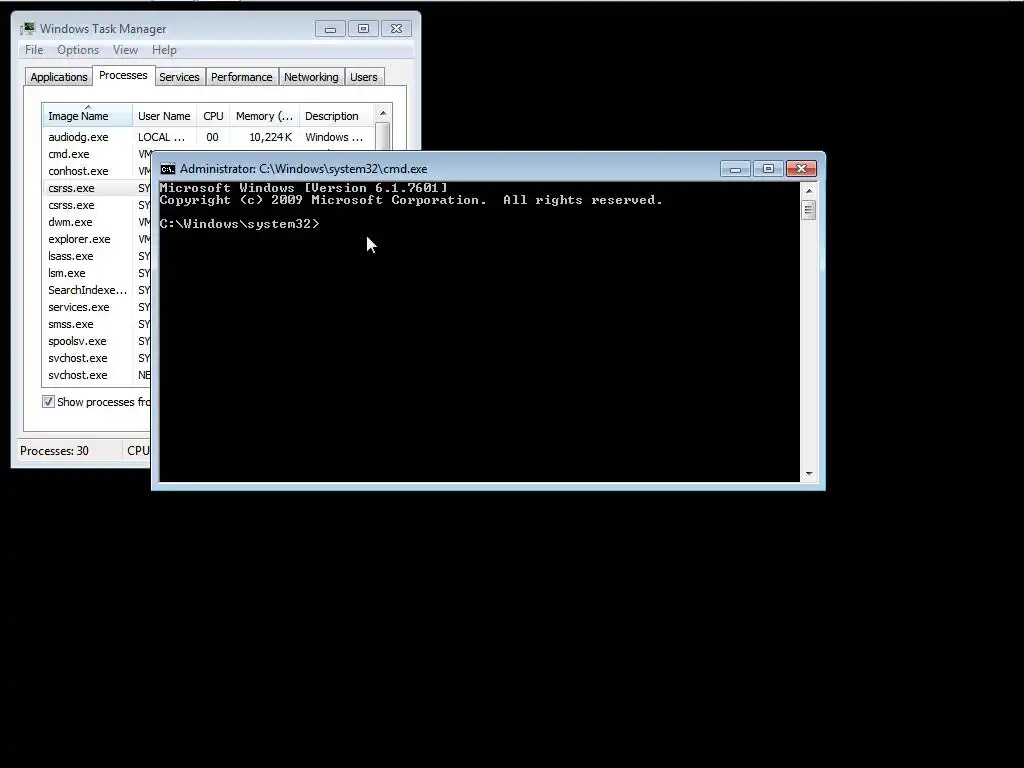This screenshot has height=768, width=1024.
Task: Select the SearchIndexe... process row
Action: click(x=97, y=290)
